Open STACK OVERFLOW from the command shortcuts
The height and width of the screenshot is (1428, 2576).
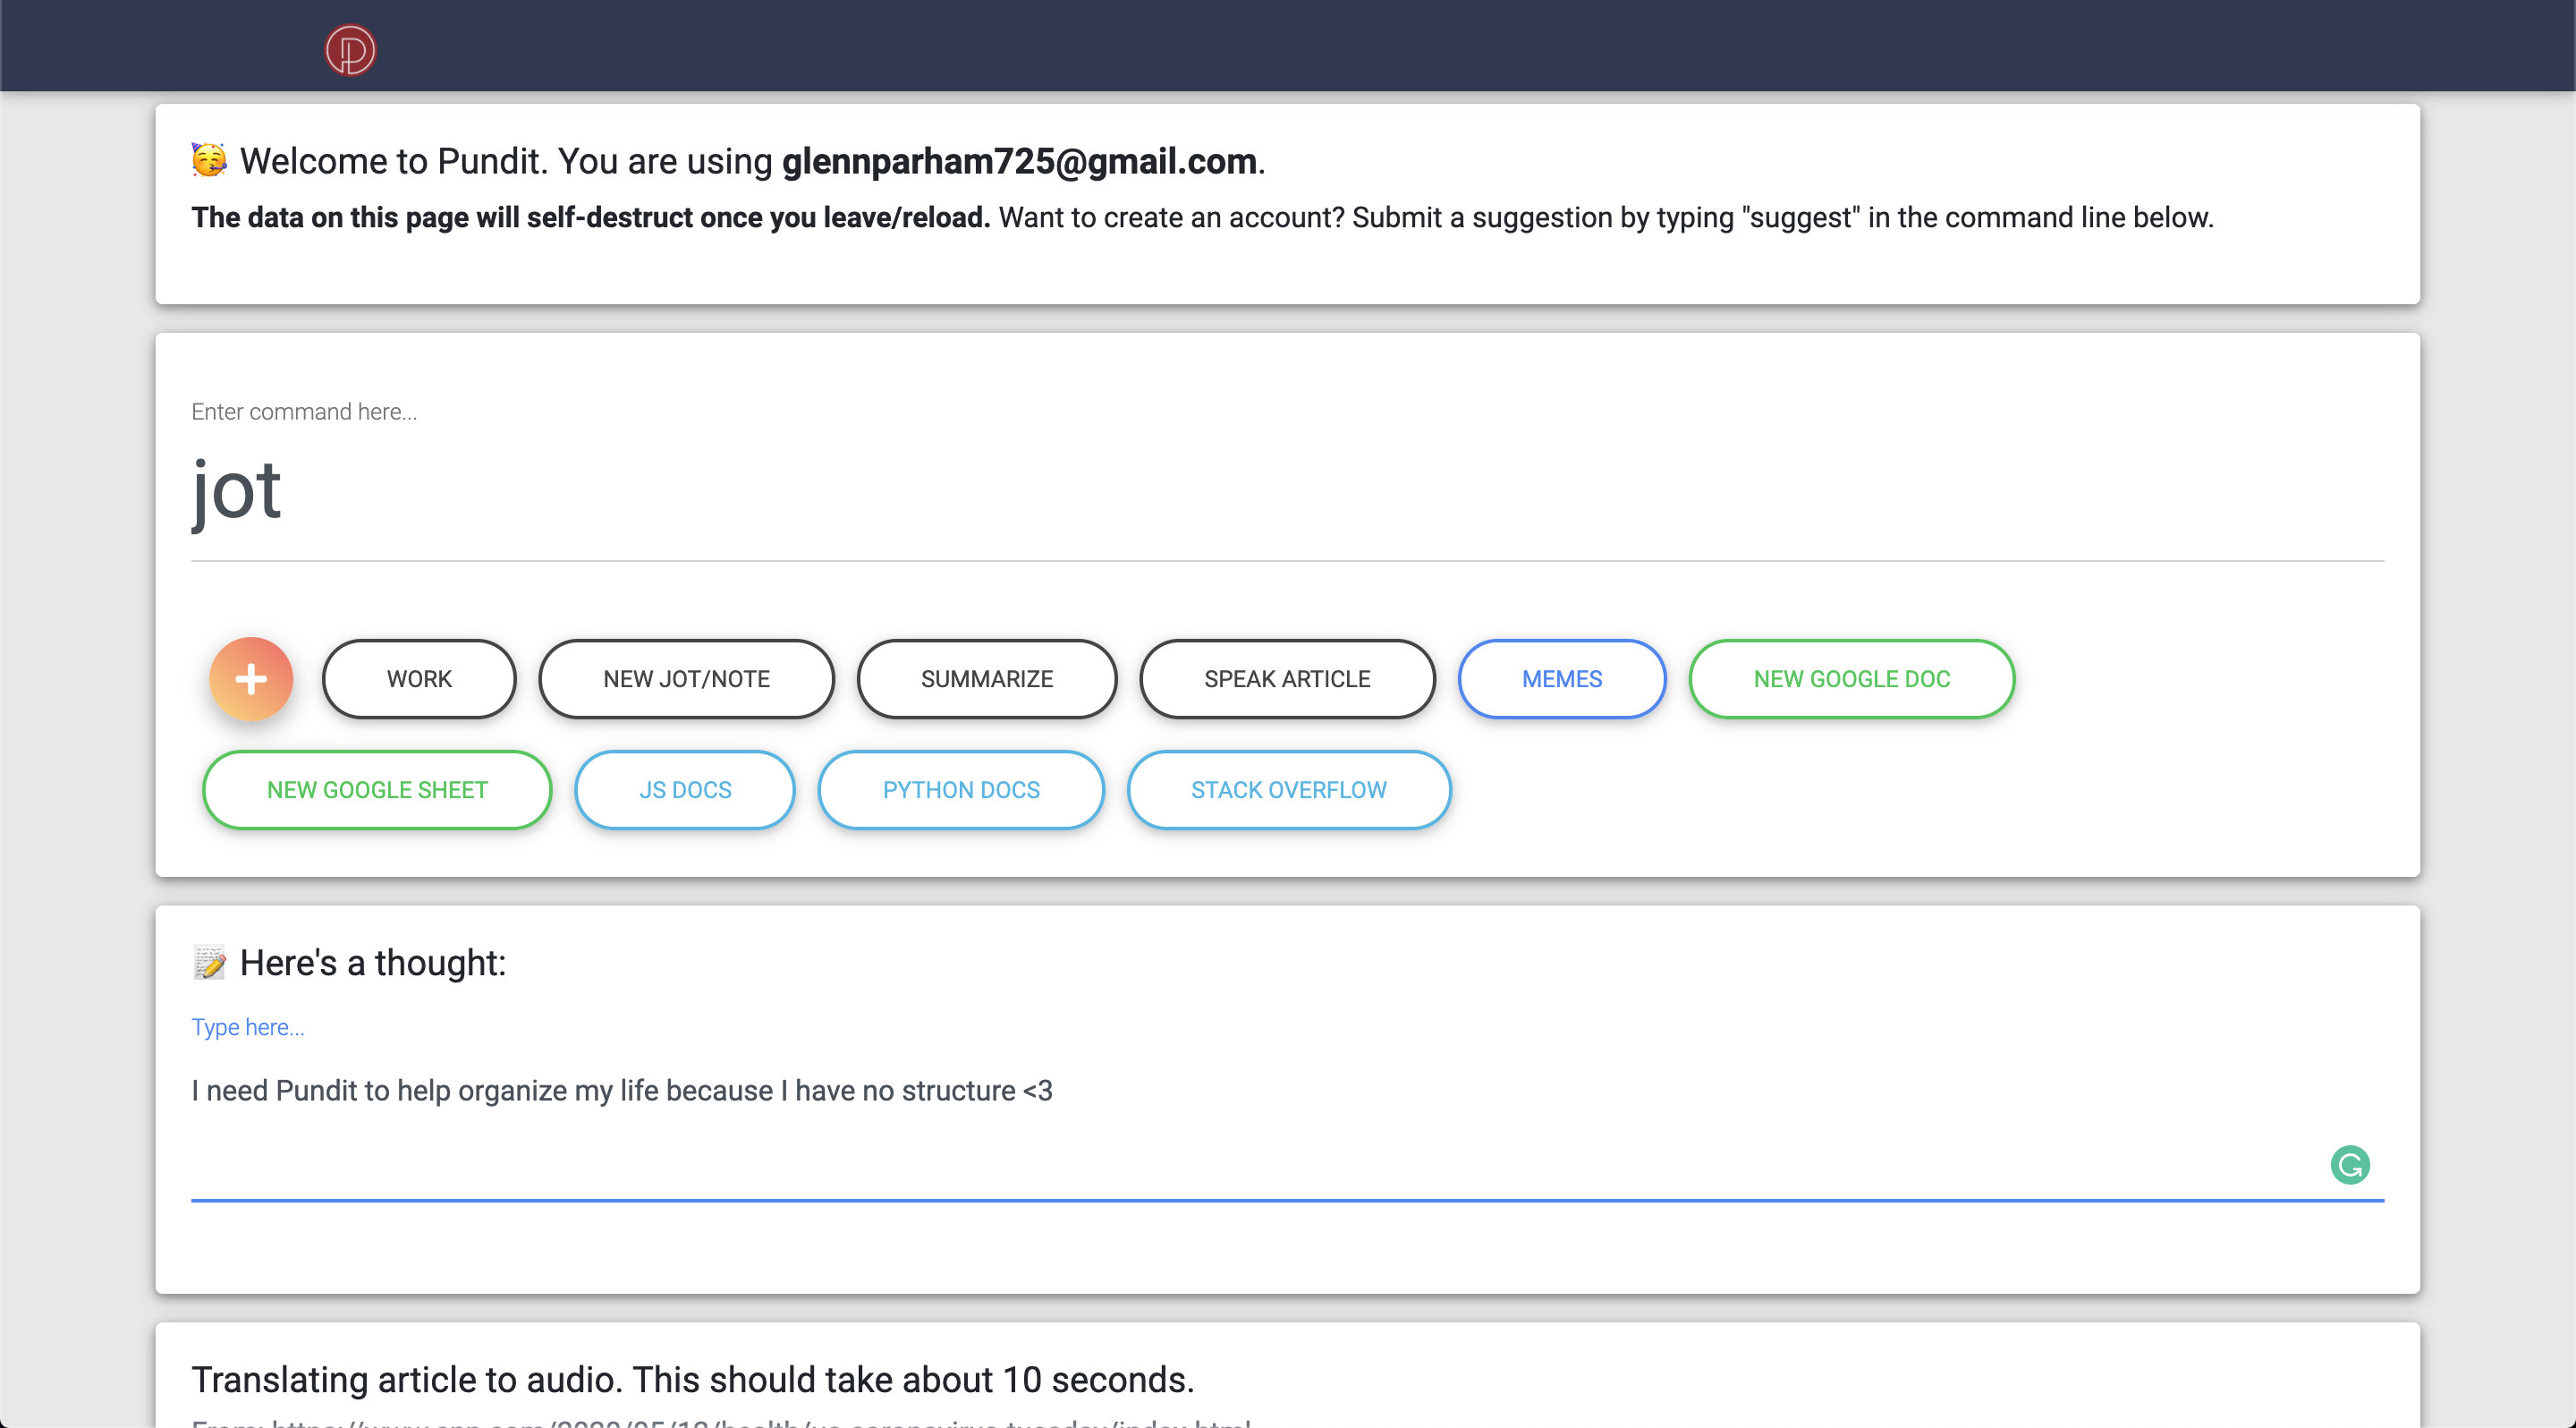tap(1288, 790)
